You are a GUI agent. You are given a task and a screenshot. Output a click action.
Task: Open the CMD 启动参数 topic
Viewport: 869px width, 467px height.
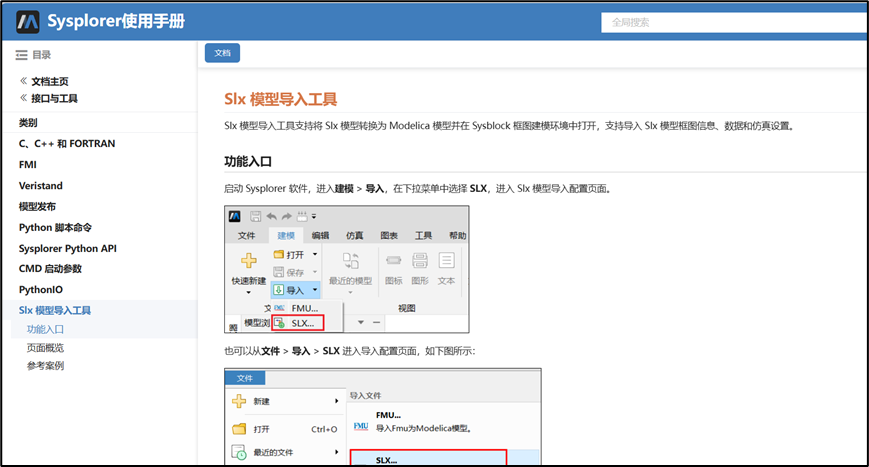point(50,269)
